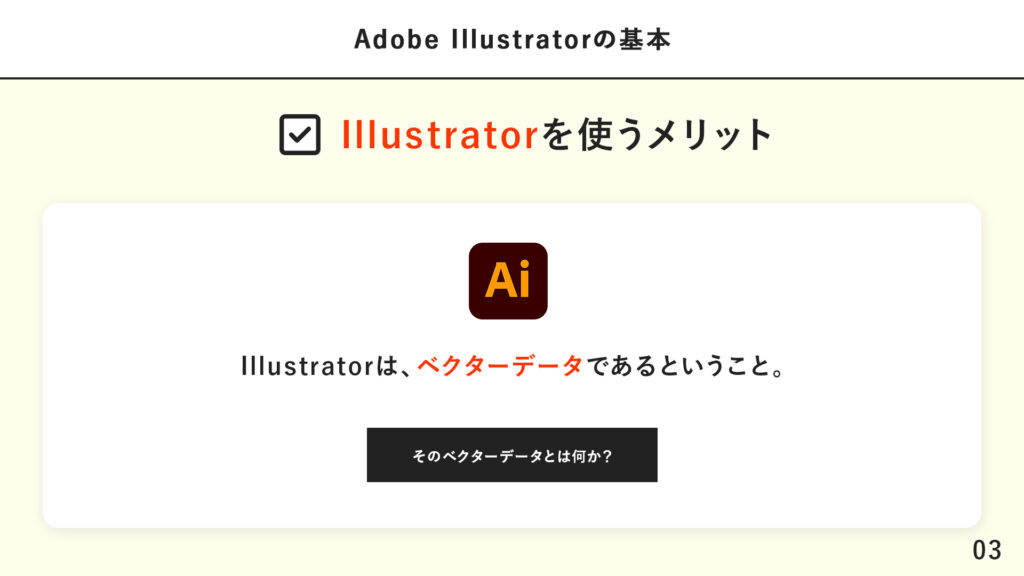Select the orange ベクターデータ highlighted text

click(500, 366)
